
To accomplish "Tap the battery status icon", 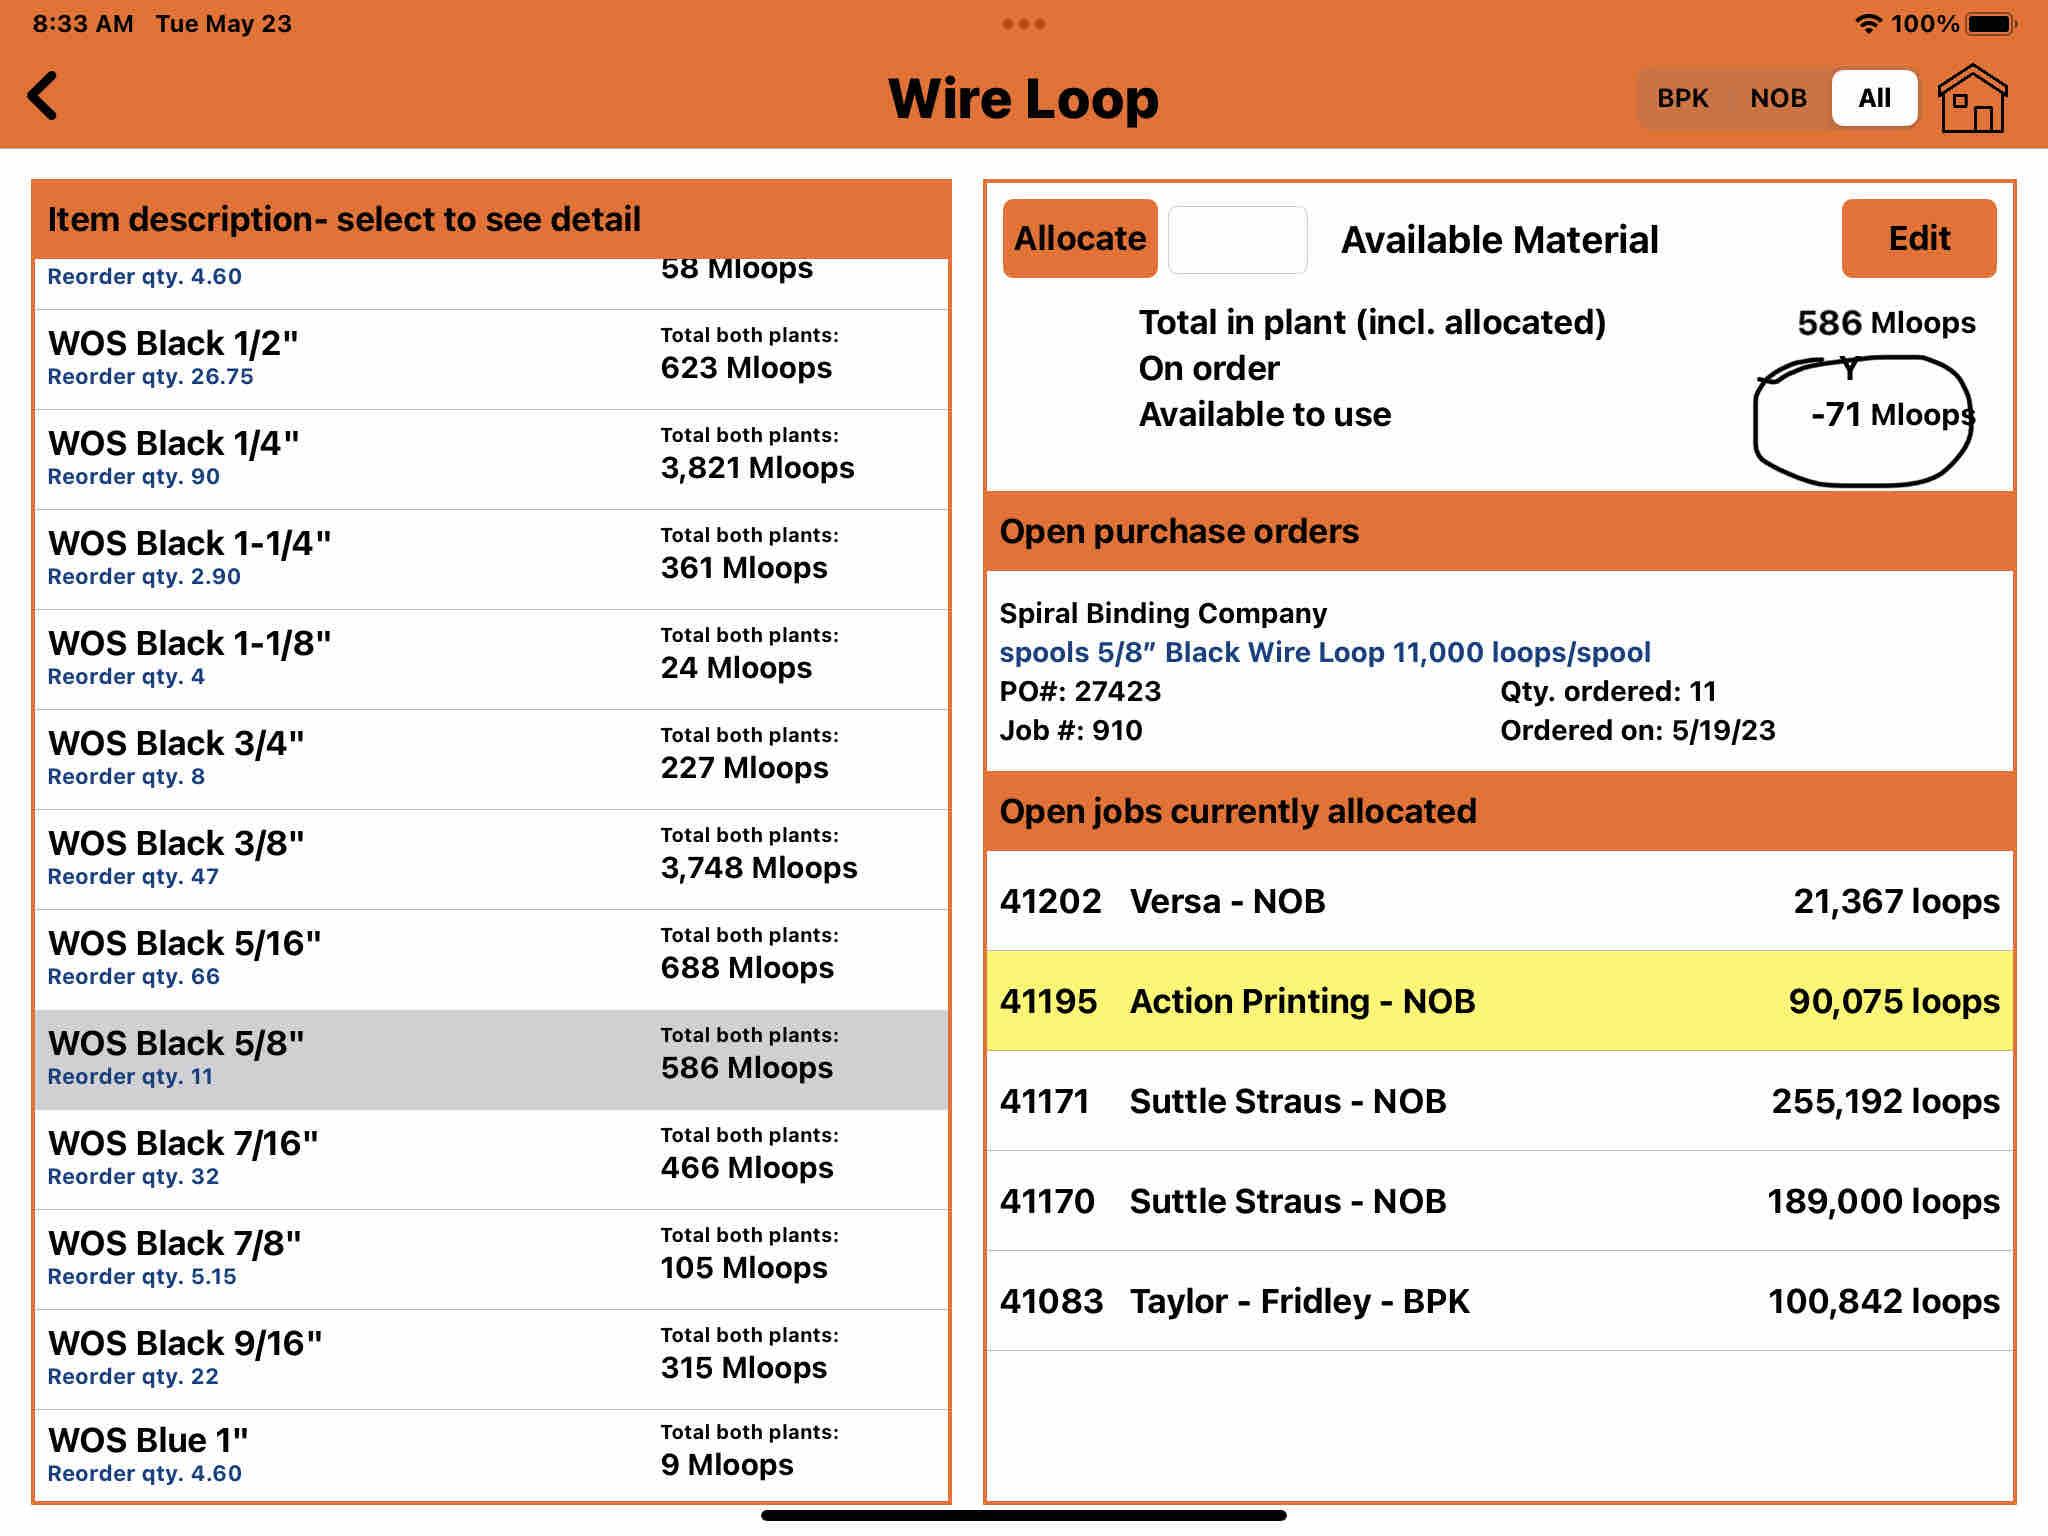I will (1990, 24).
